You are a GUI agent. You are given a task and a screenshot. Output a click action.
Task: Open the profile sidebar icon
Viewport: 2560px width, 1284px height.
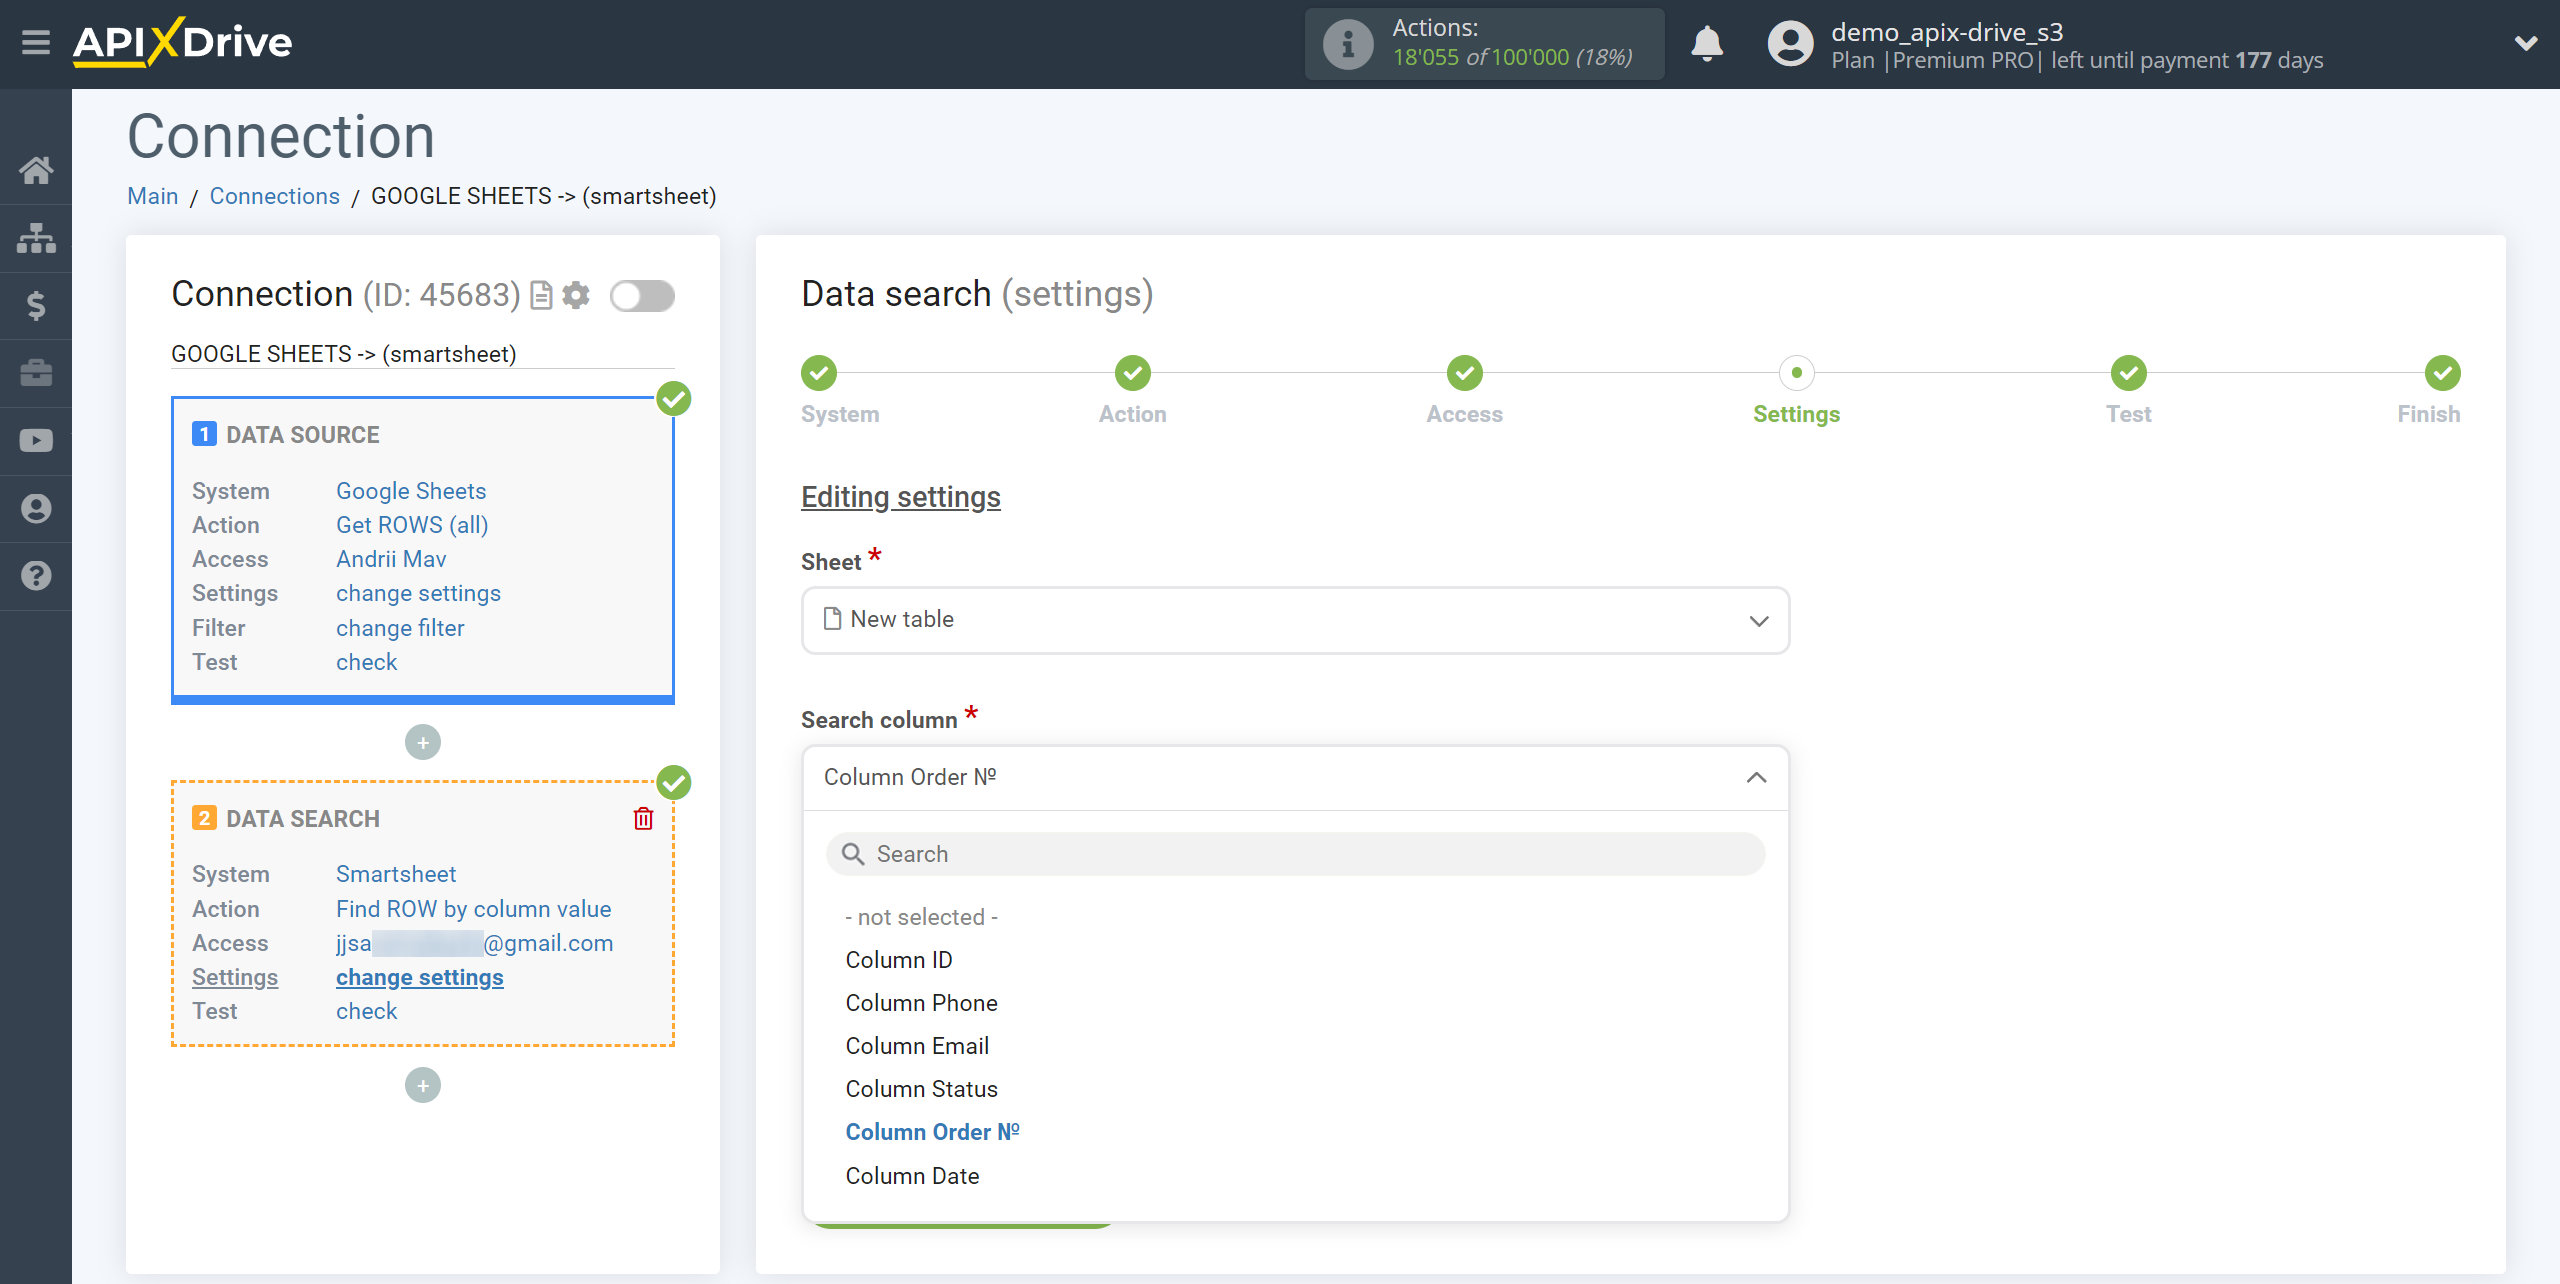point(36,508)
